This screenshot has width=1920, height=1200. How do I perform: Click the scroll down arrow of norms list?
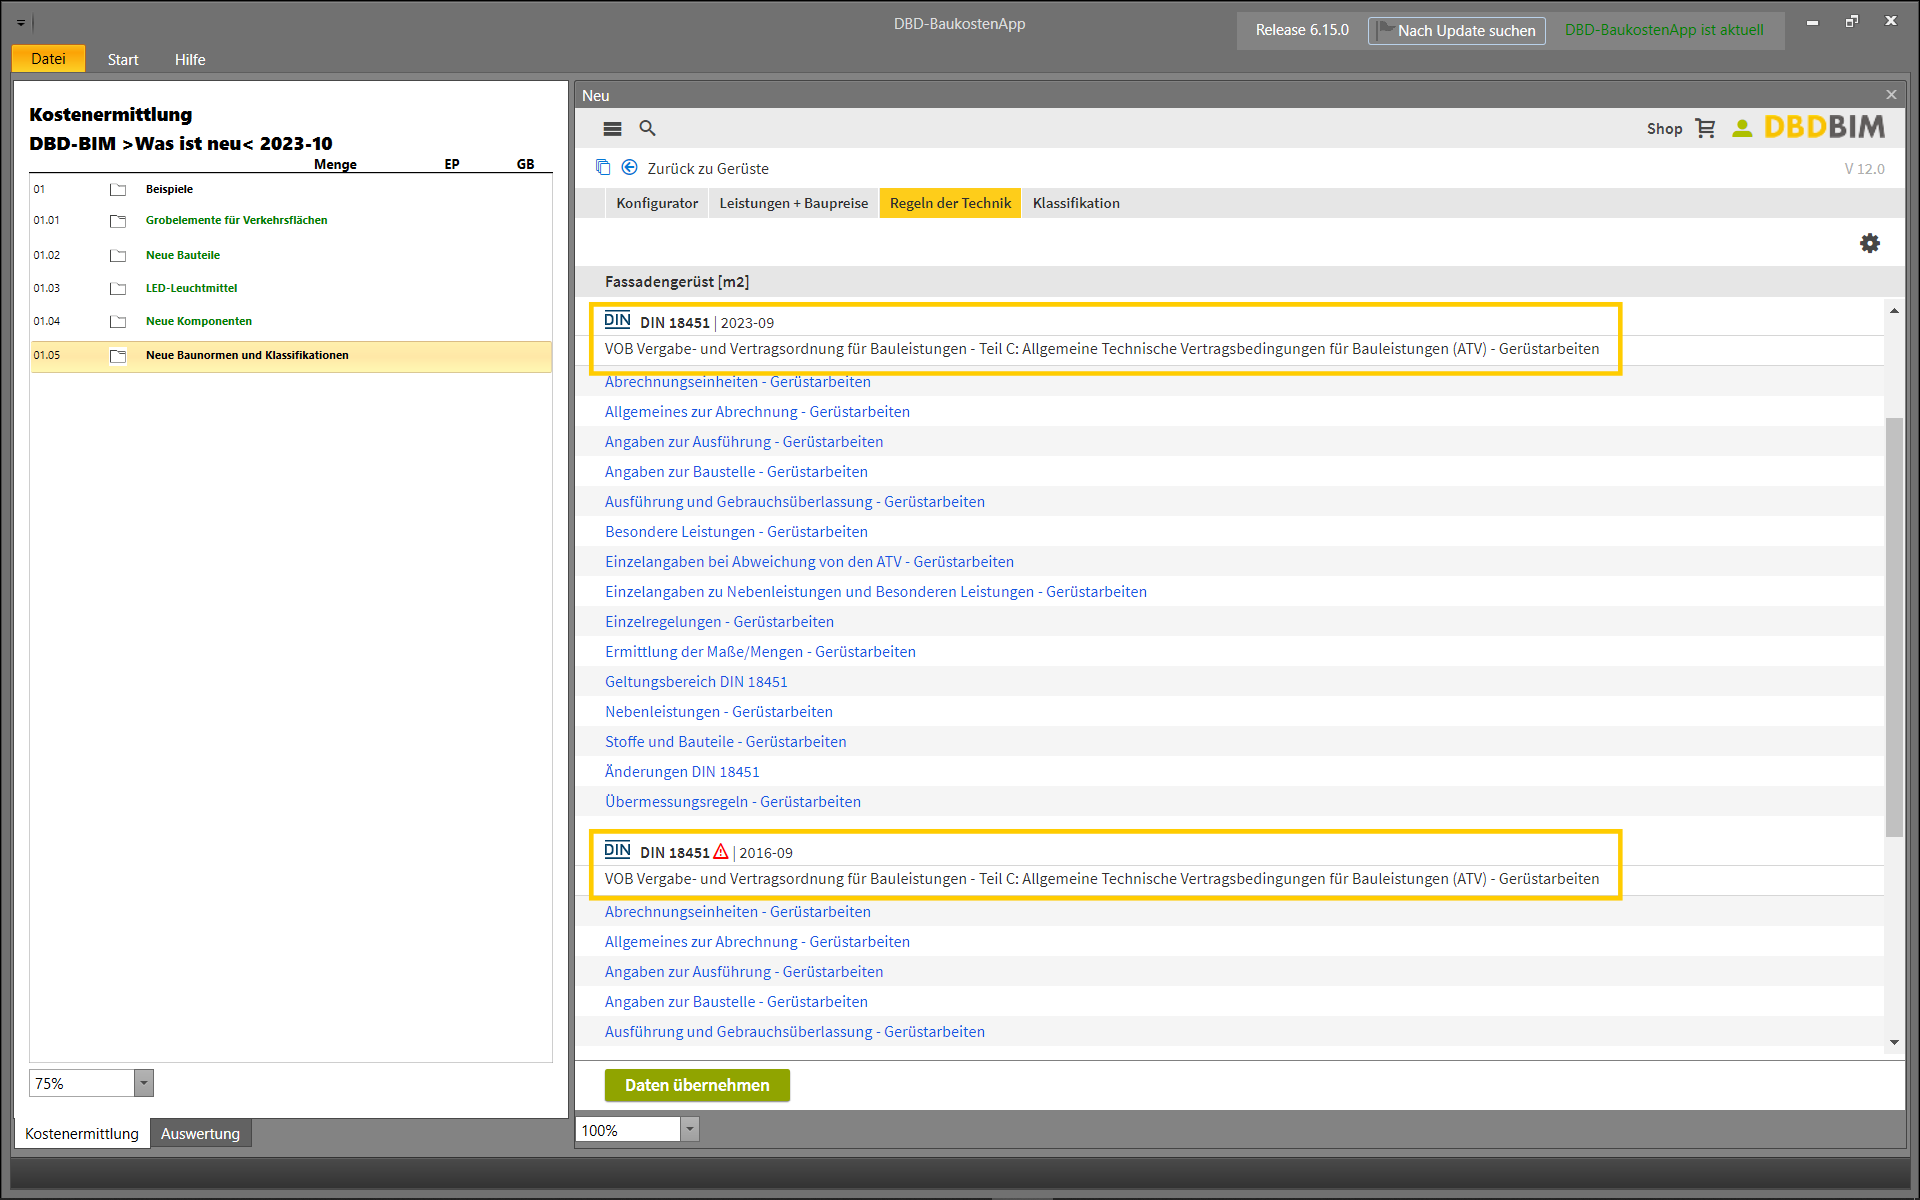(1894, 1042)
